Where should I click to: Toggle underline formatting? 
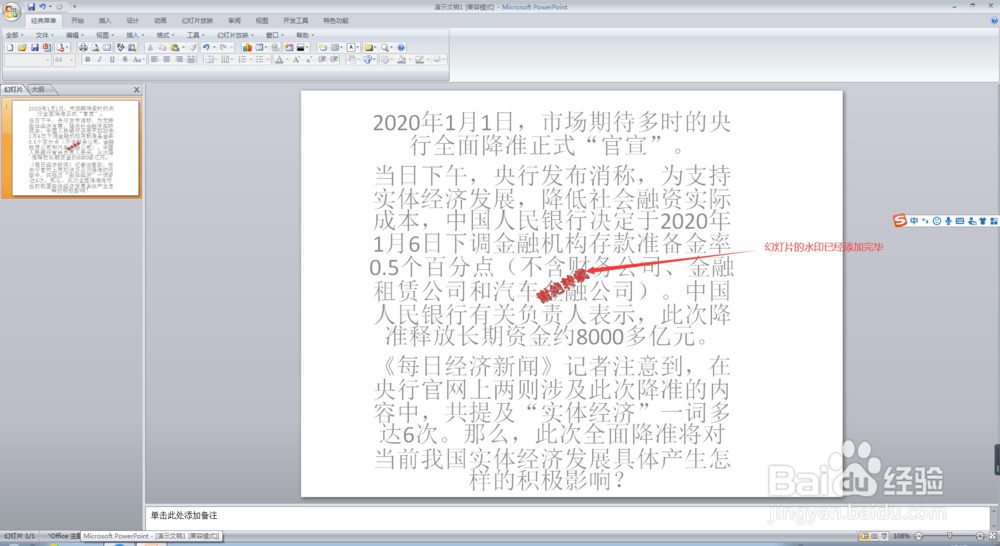[112, 59]
